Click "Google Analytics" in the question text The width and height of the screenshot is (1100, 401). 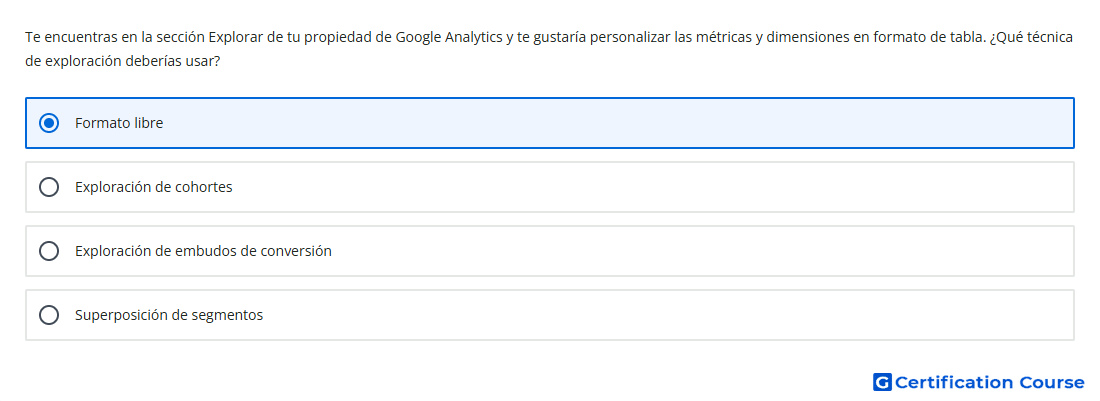449,37
